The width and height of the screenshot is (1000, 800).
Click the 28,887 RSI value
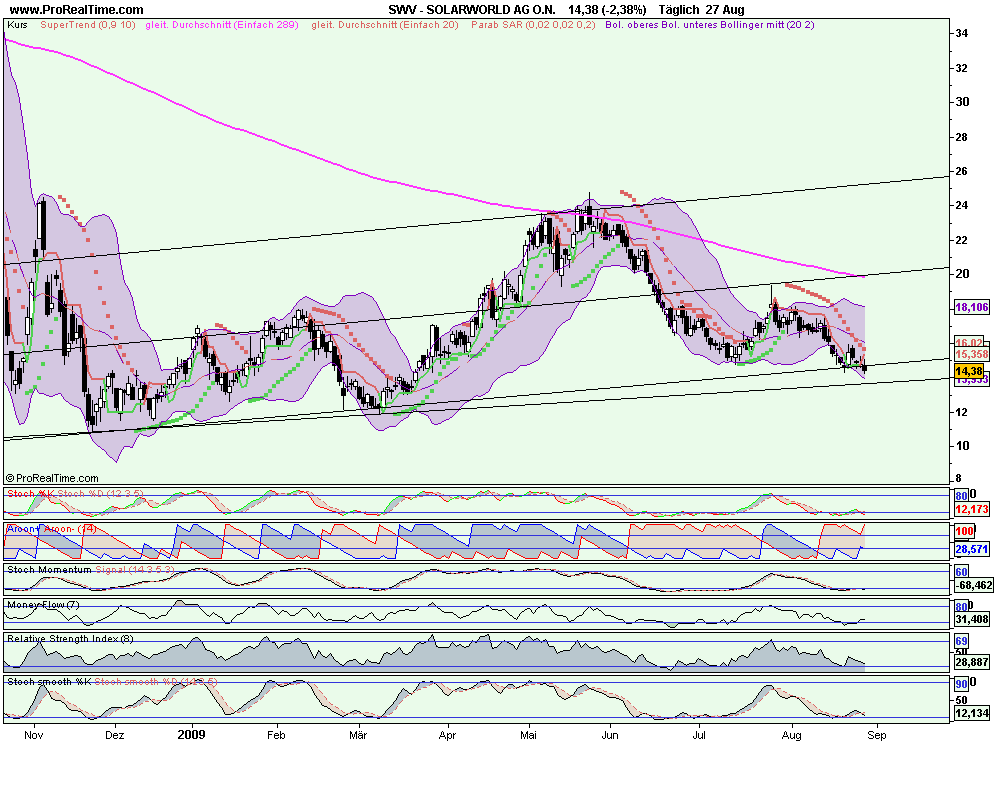pos(971,662)
